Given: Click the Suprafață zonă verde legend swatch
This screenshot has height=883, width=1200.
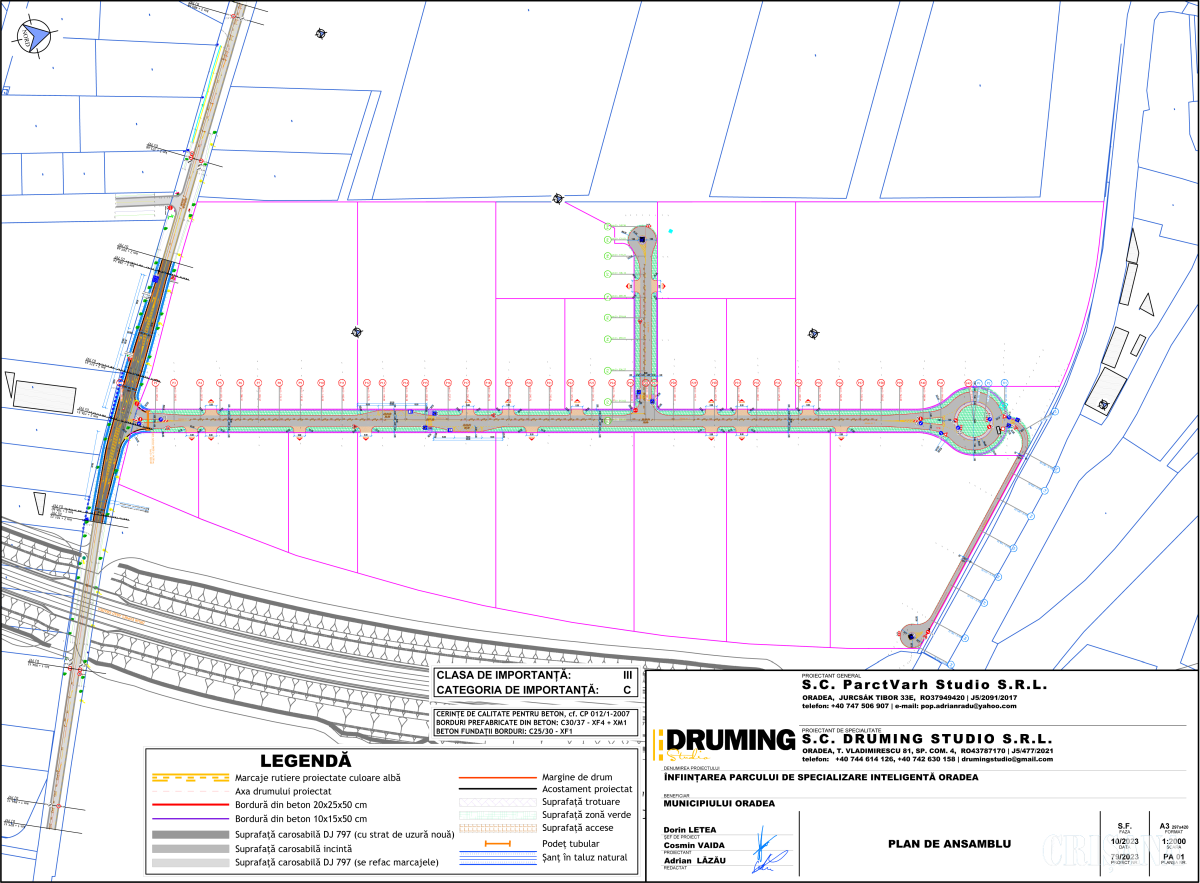Looking at the screenshot, I should coord(497,815).
